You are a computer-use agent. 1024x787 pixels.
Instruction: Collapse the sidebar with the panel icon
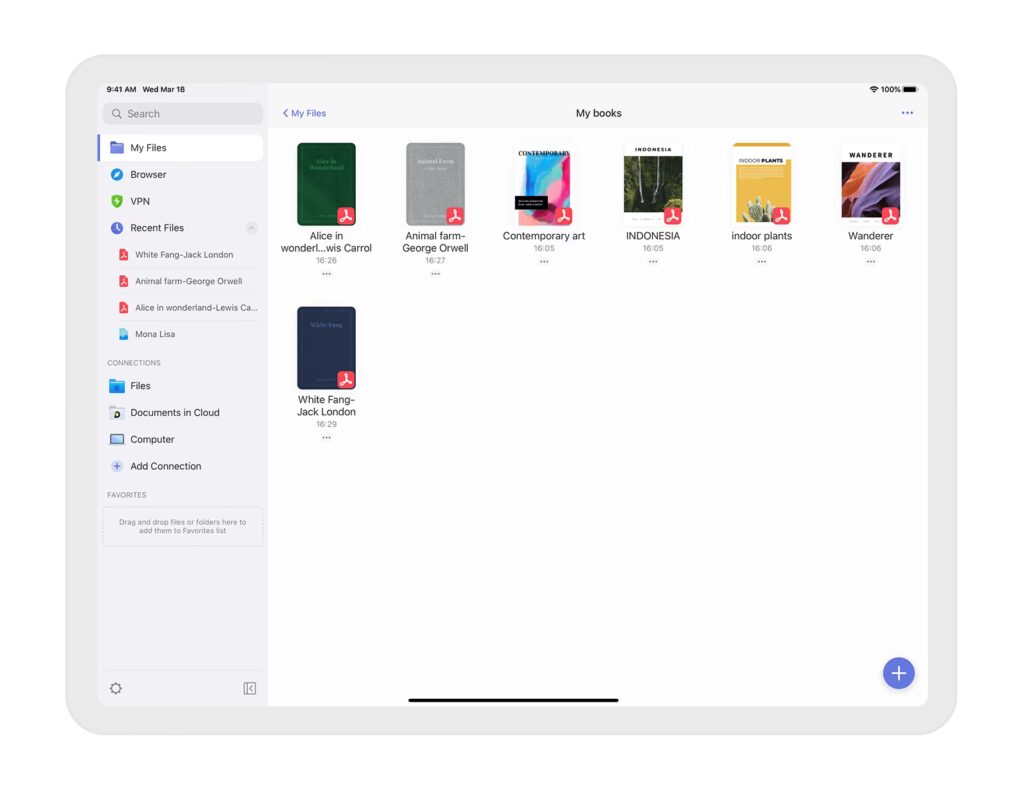250,688
